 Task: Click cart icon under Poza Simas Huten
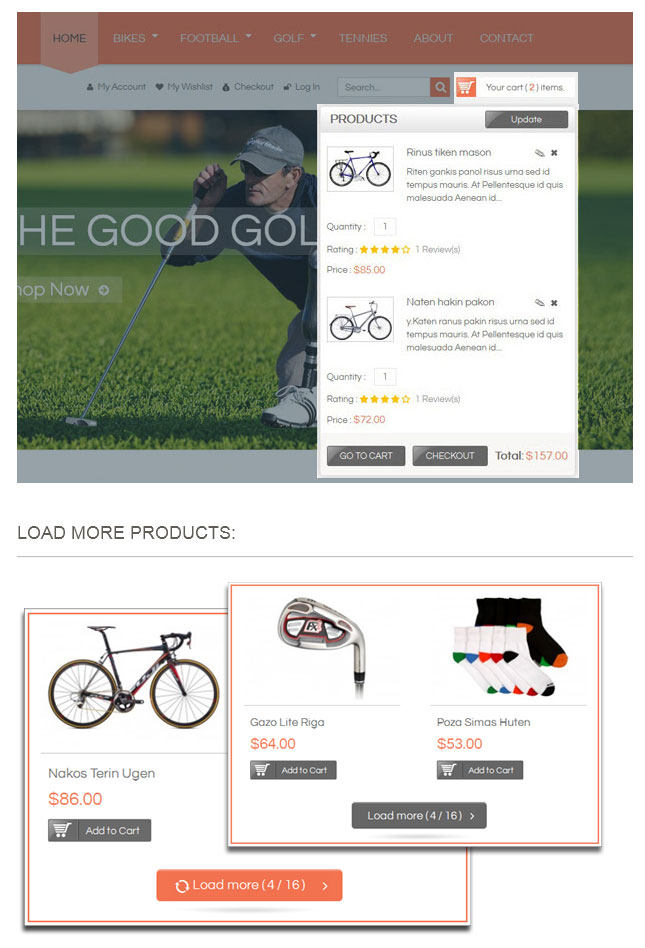click(x=448, y=770)
